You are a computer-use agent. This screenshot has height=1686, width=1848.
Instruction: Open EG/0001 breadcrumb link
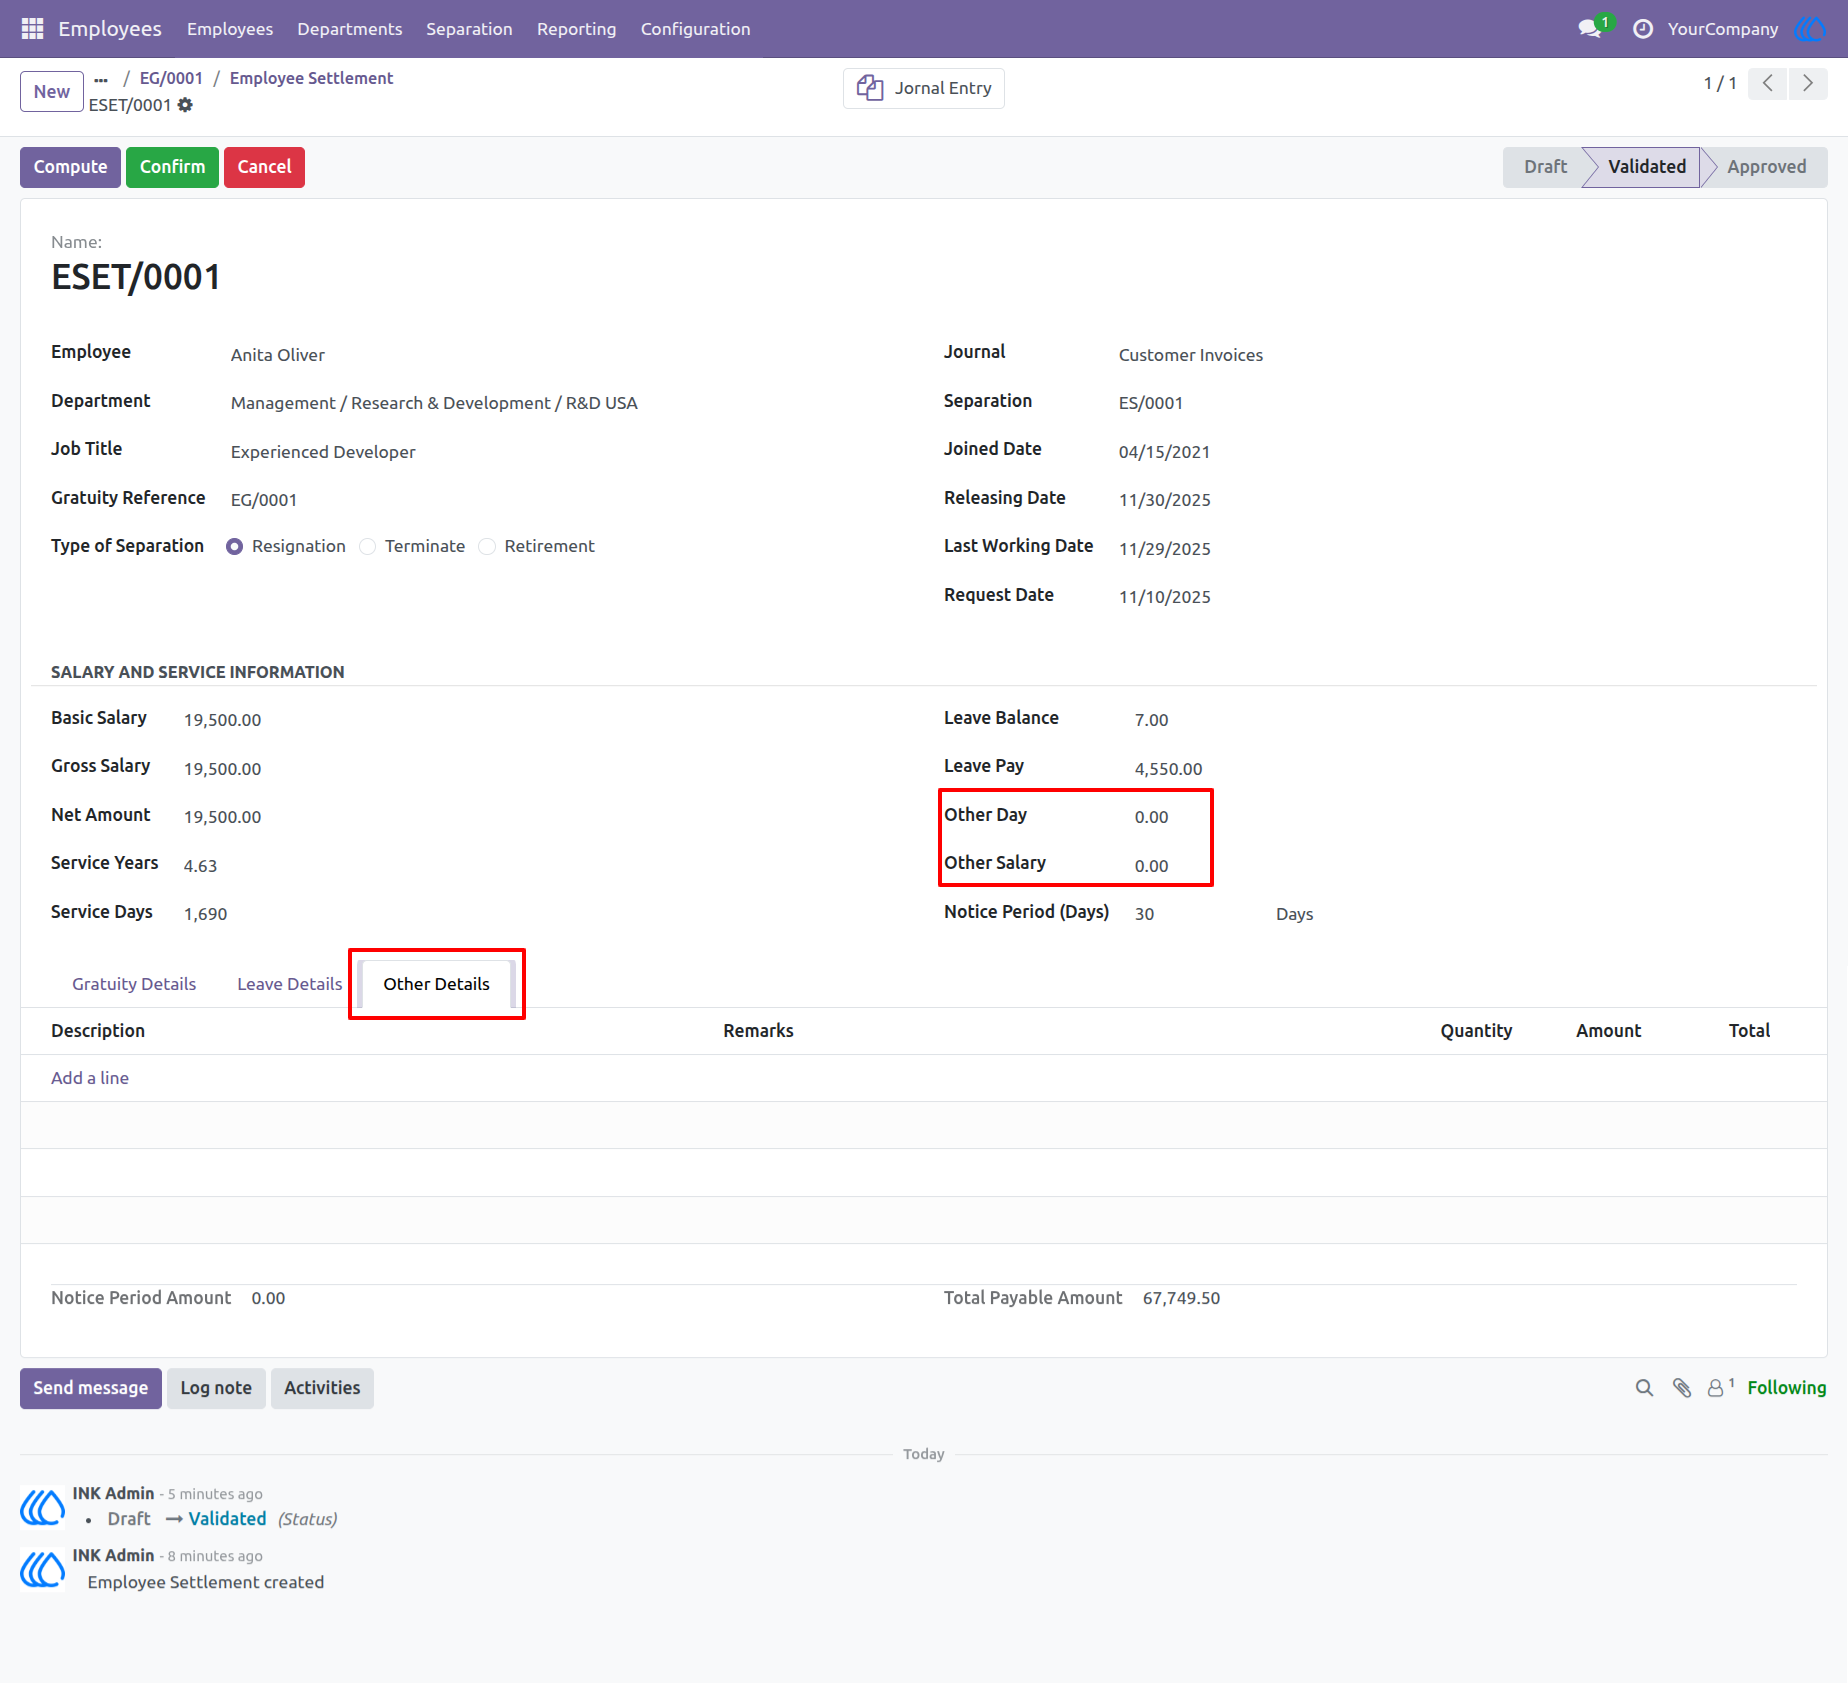click(171, 78)
